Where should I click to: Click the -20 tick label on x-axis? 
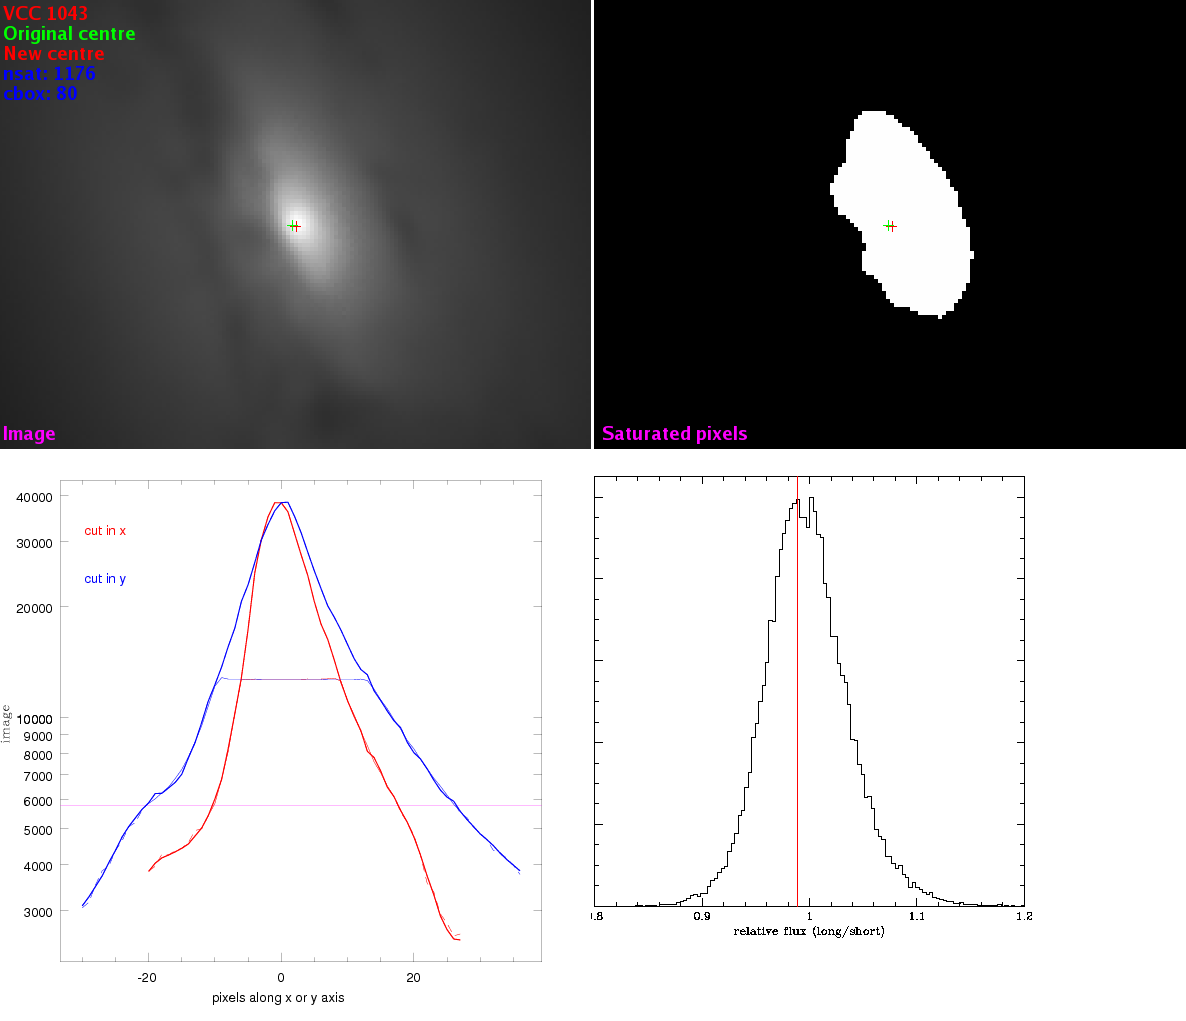coord(147,977)
